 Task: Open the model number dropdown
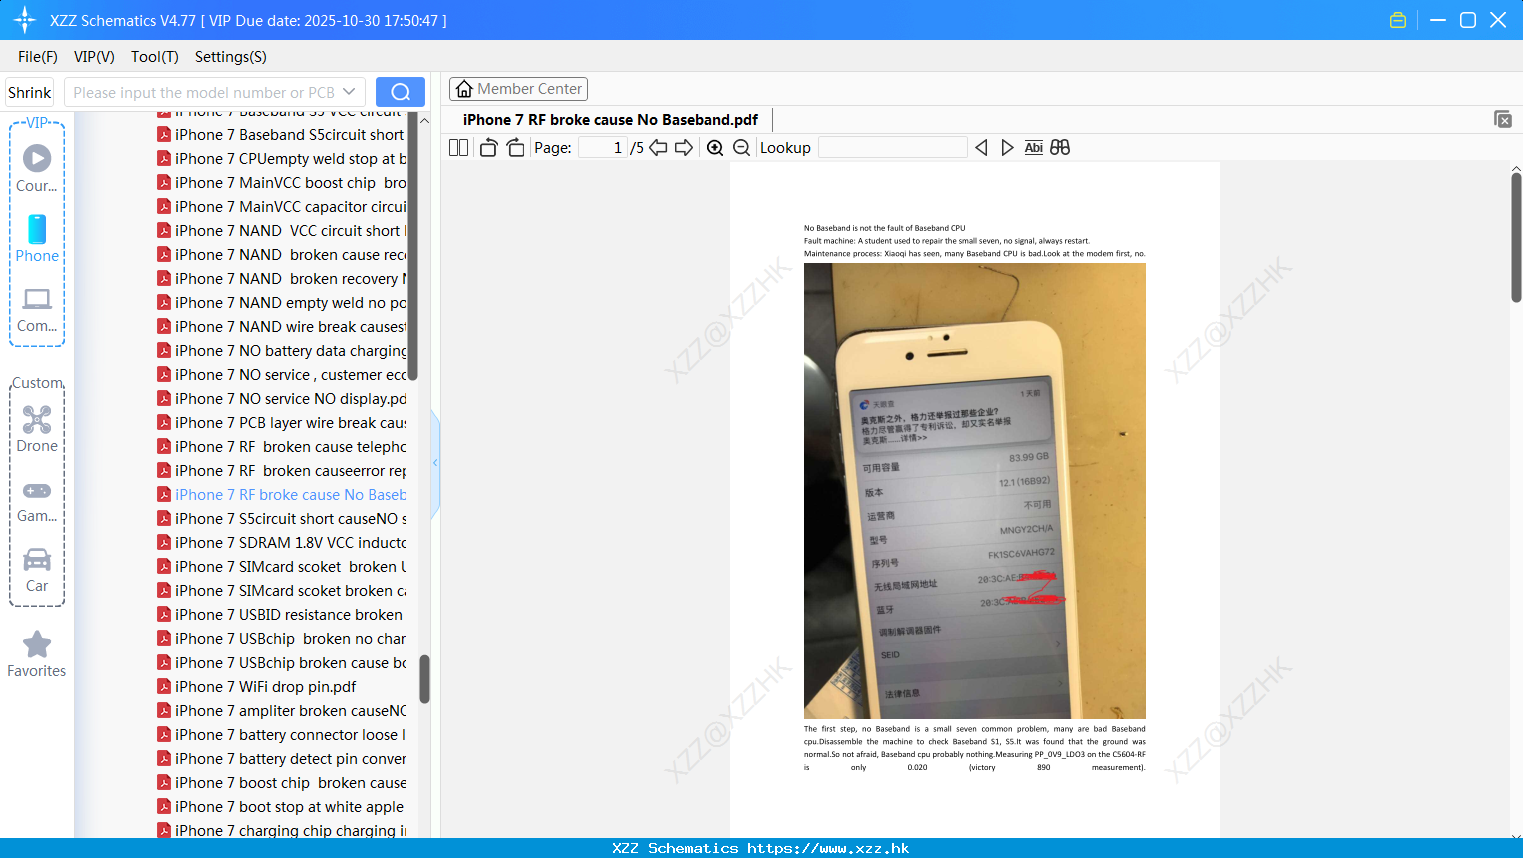[x=349, y=92]
